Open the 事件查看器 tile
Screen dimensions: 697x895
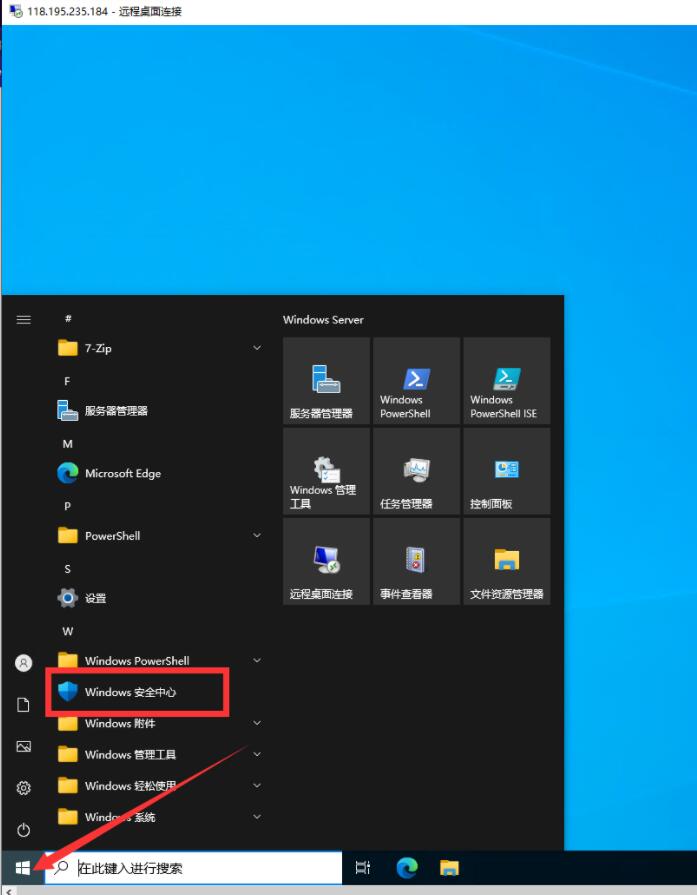tap(417, 561)
